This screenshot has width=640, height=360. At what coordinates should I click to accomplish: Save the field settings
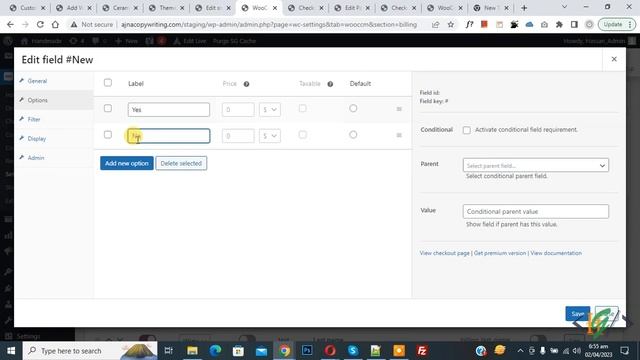(x=578, y=313)
